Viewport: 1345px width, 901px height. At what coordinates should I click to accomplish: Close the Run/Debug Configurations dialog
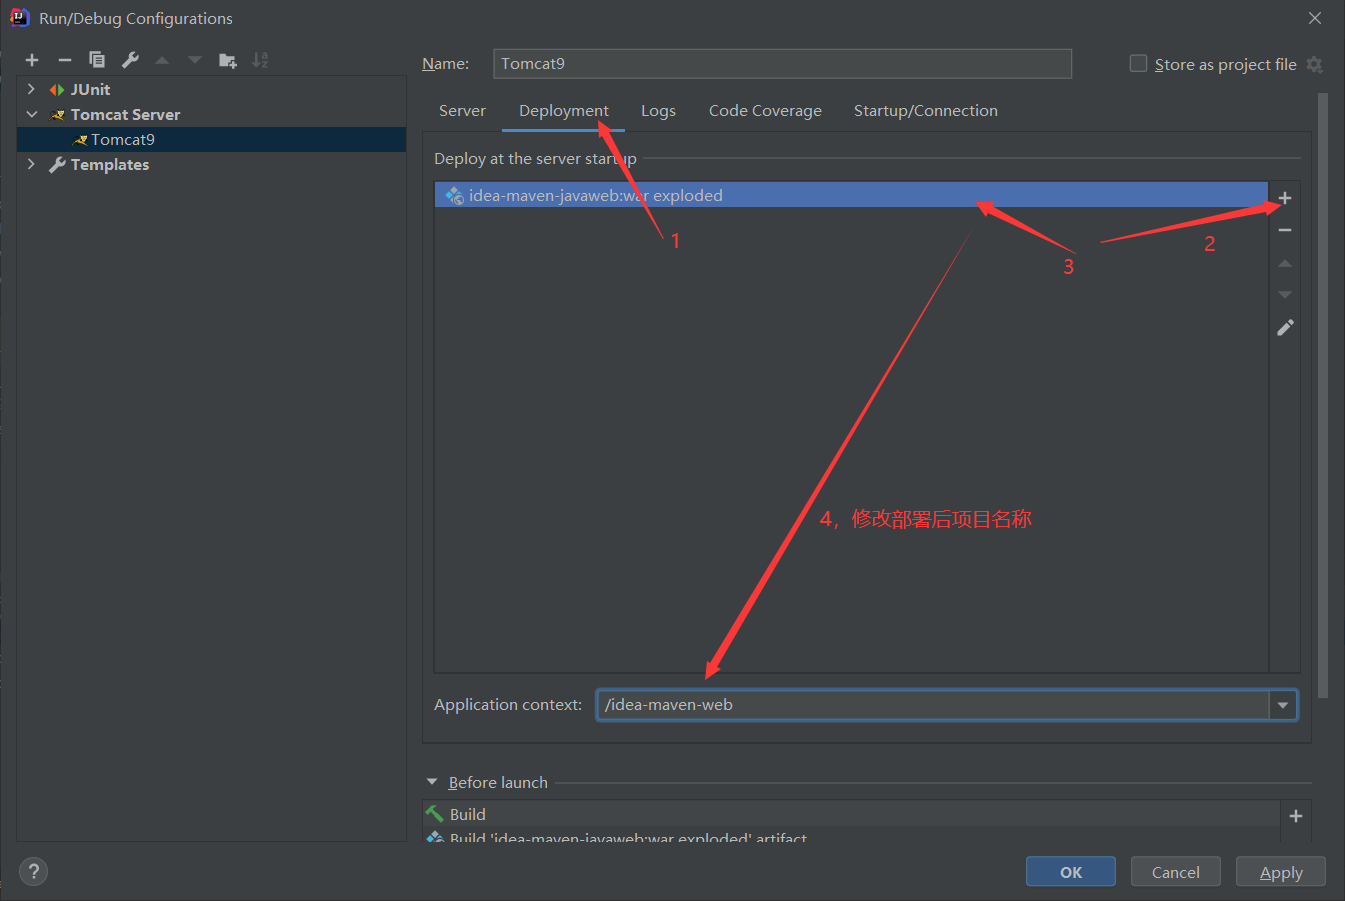[x=1315, y=18]
